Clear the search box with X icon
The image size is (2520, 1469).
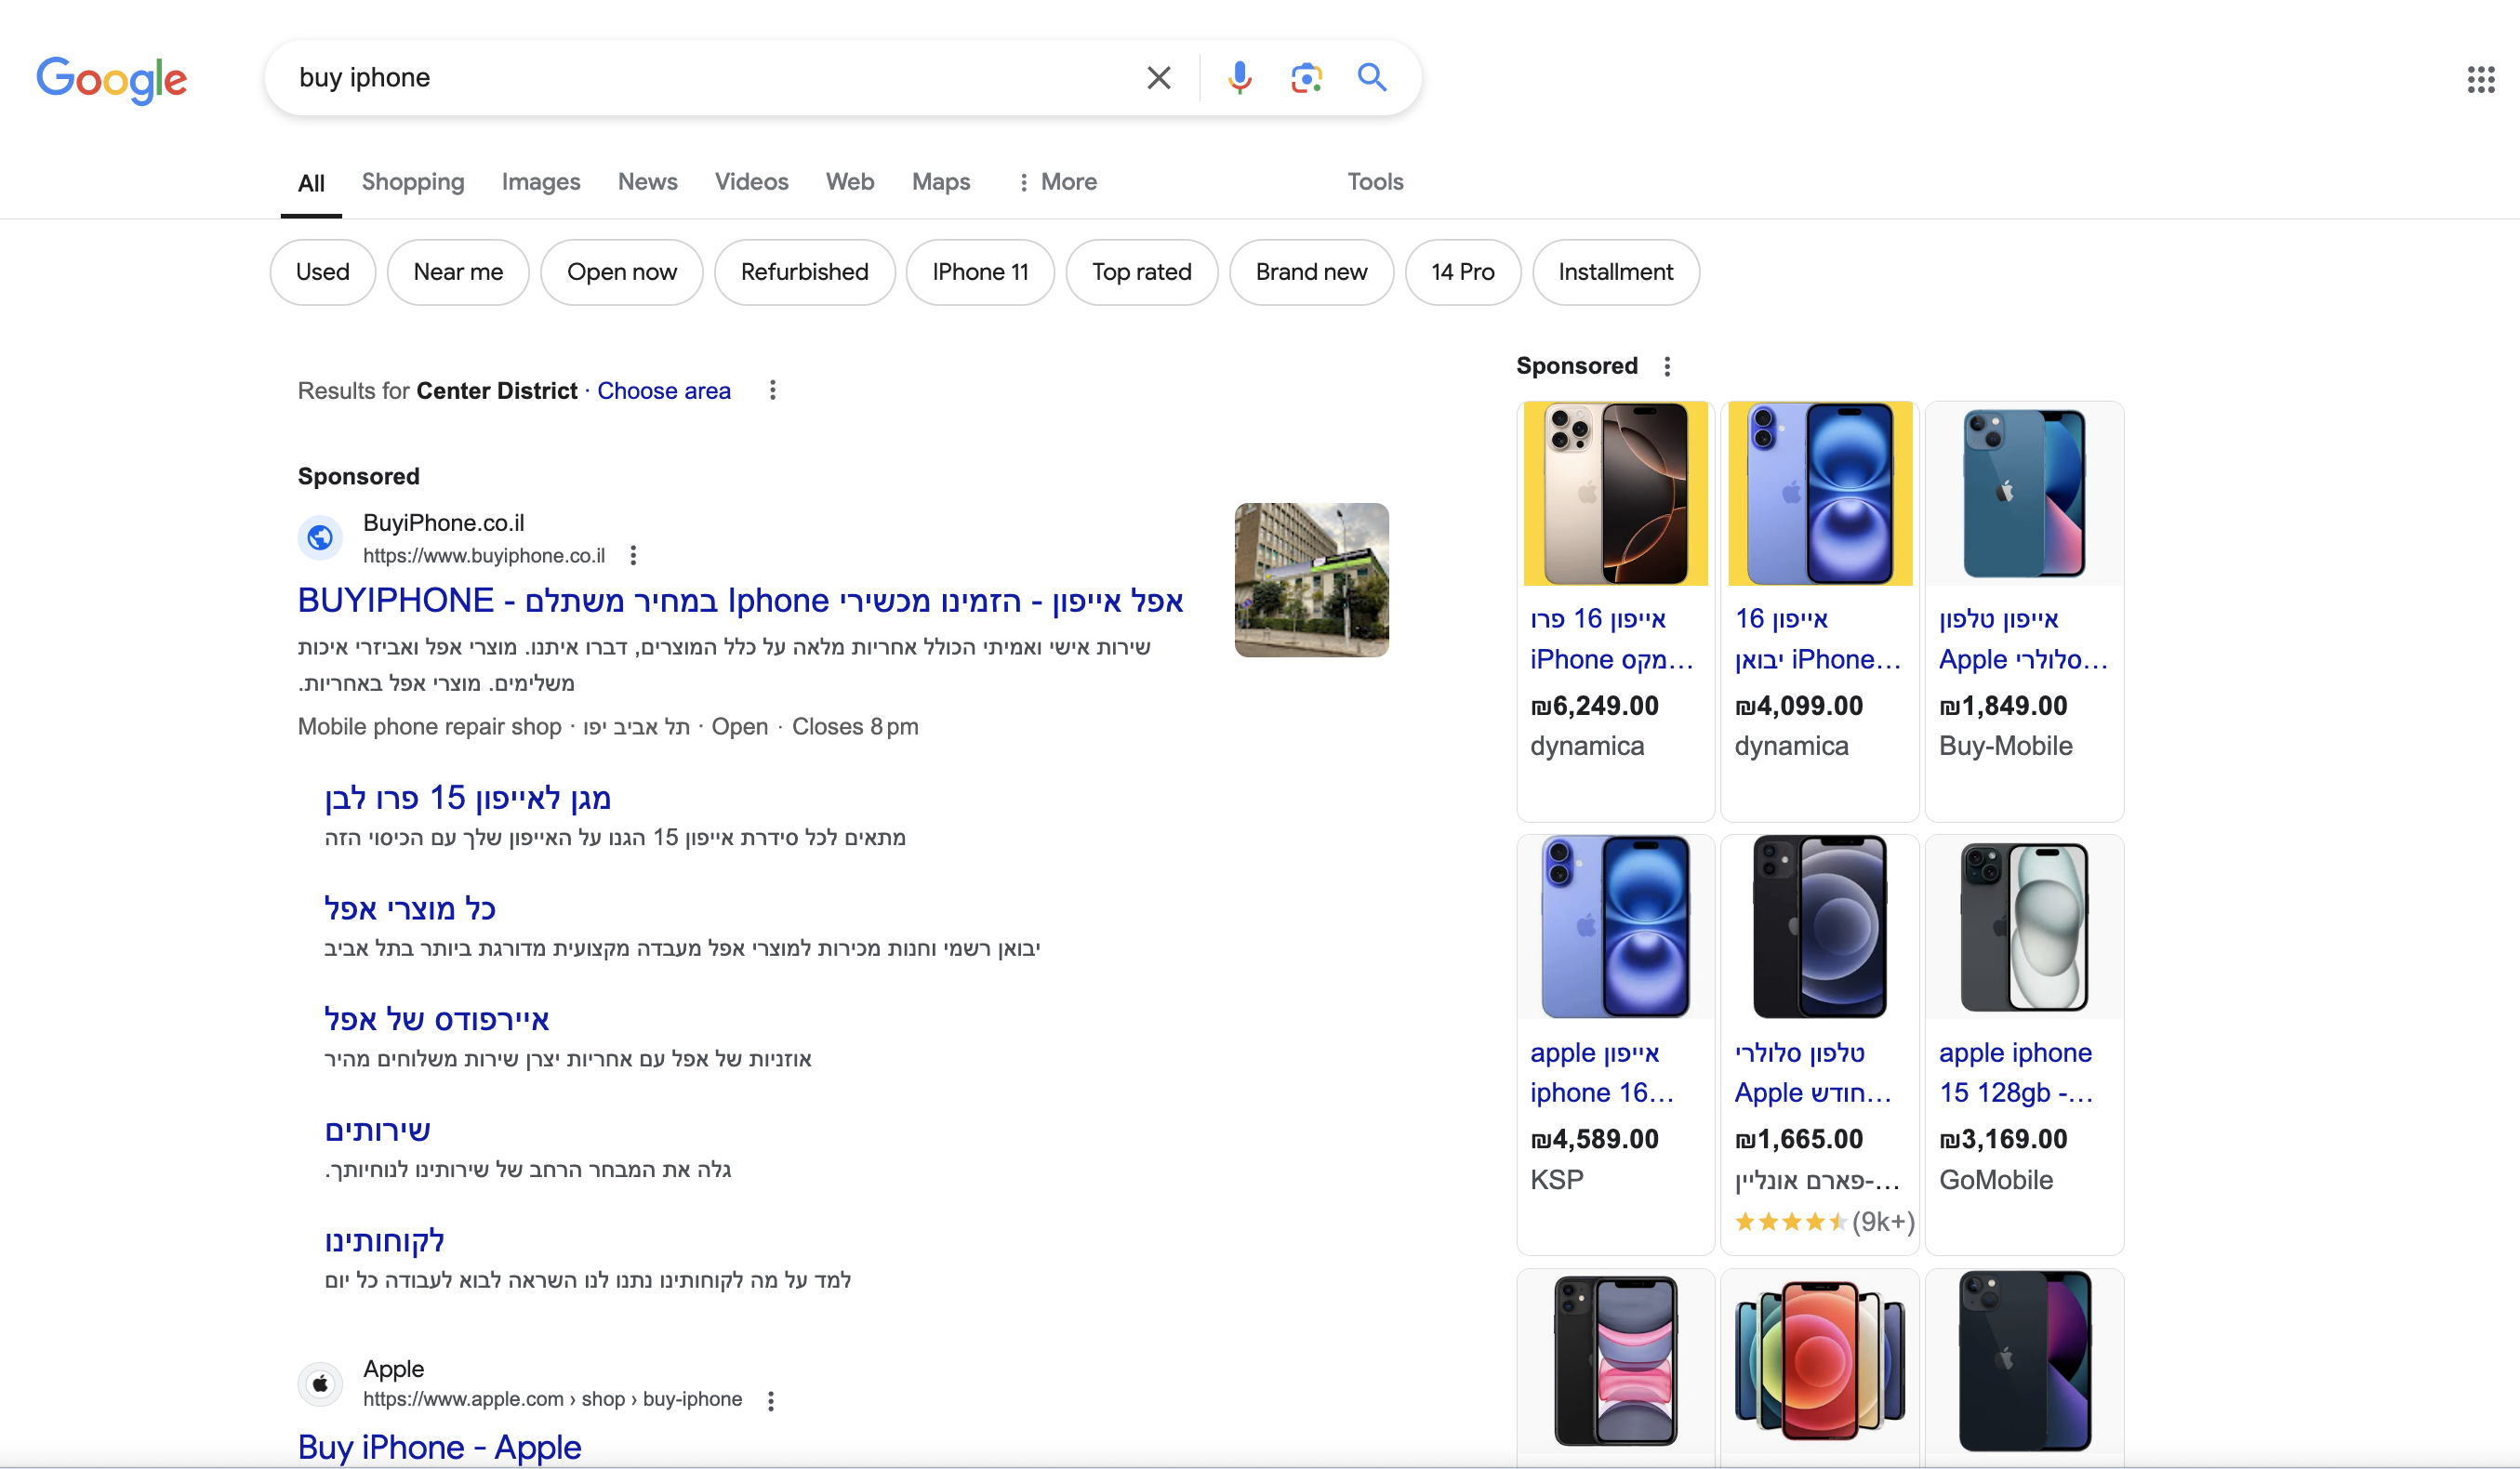point(1158,77)
